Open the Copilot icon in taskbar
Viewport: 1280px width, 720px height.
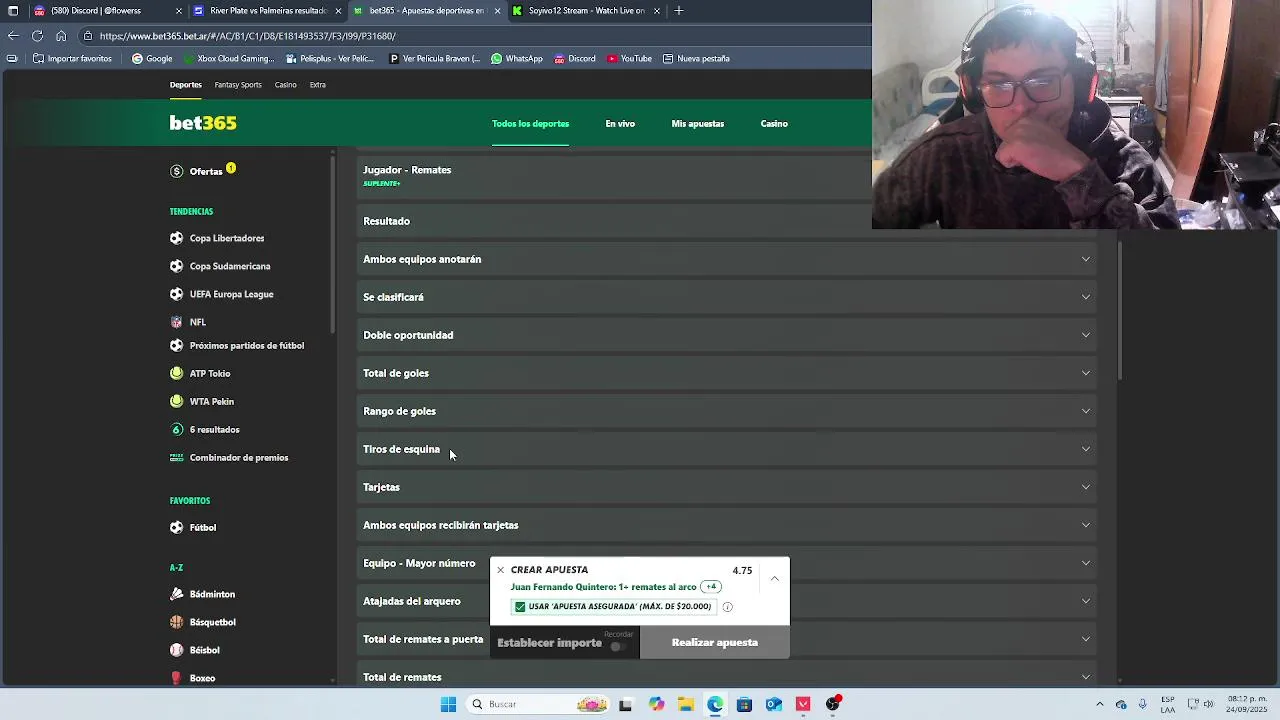(656, 704)
